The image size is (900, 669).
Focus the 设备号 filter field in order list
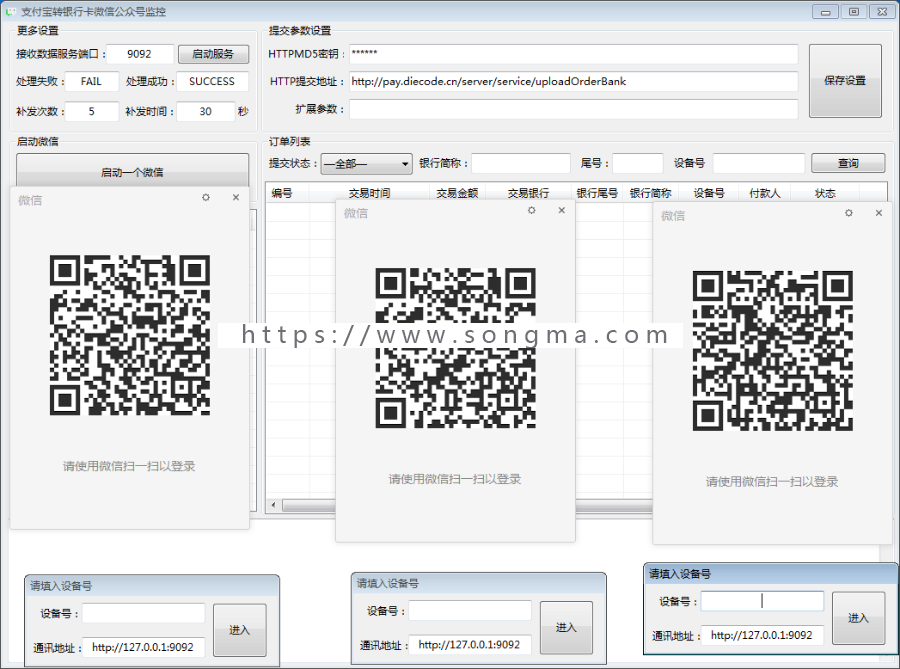pyautogui.click(x=759, y=164)
